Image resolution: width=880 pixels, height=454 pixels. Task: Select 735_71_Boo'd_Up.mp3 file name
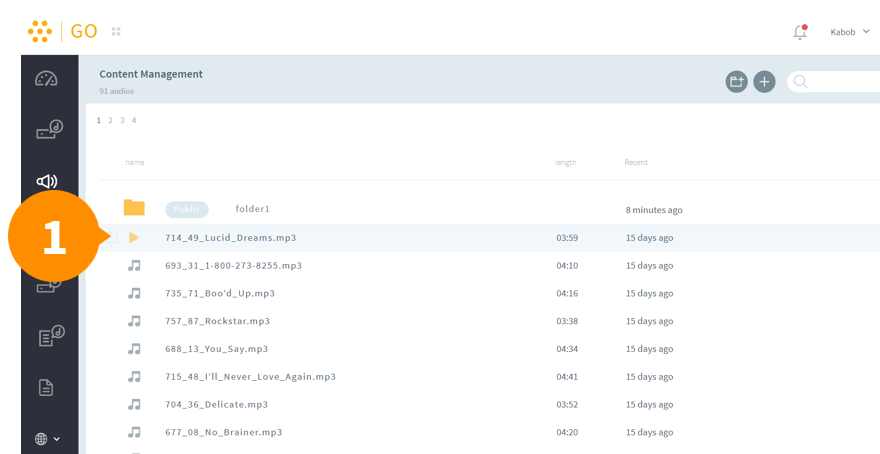[x=220, y=293]
